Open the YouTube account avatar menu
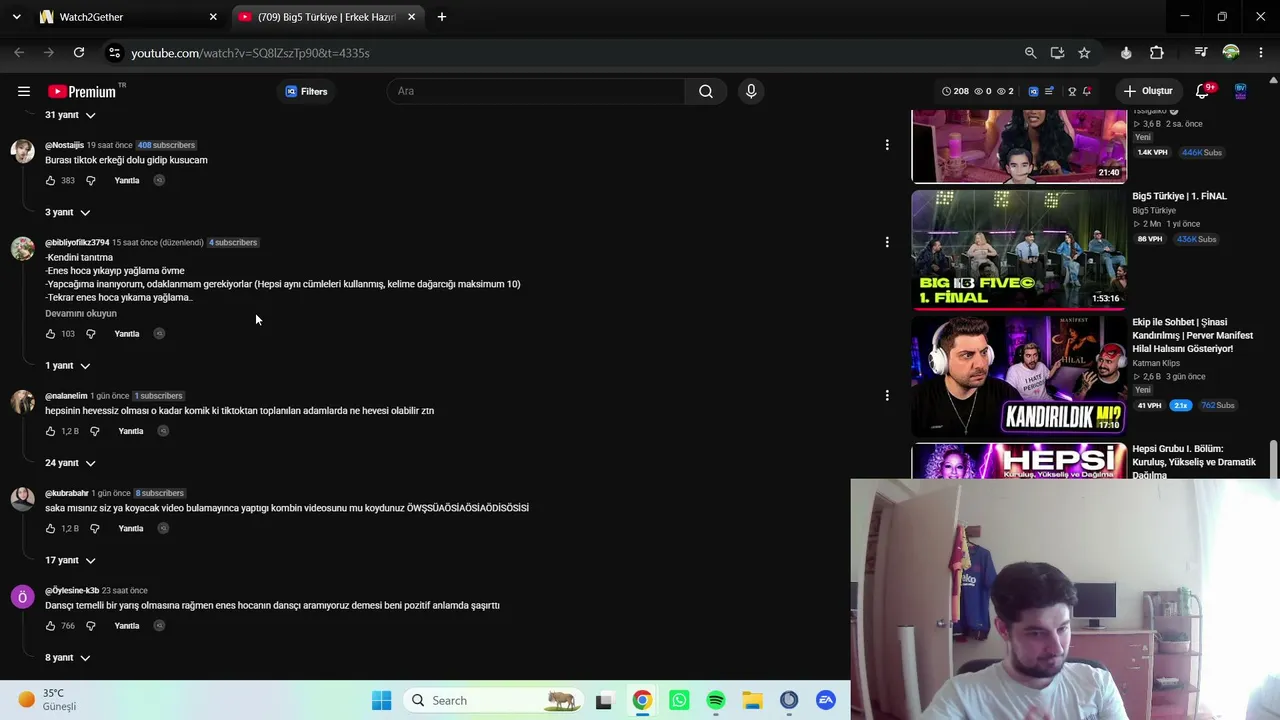The height and width of the screenshot is (720, 1280). pos(1241,91)
